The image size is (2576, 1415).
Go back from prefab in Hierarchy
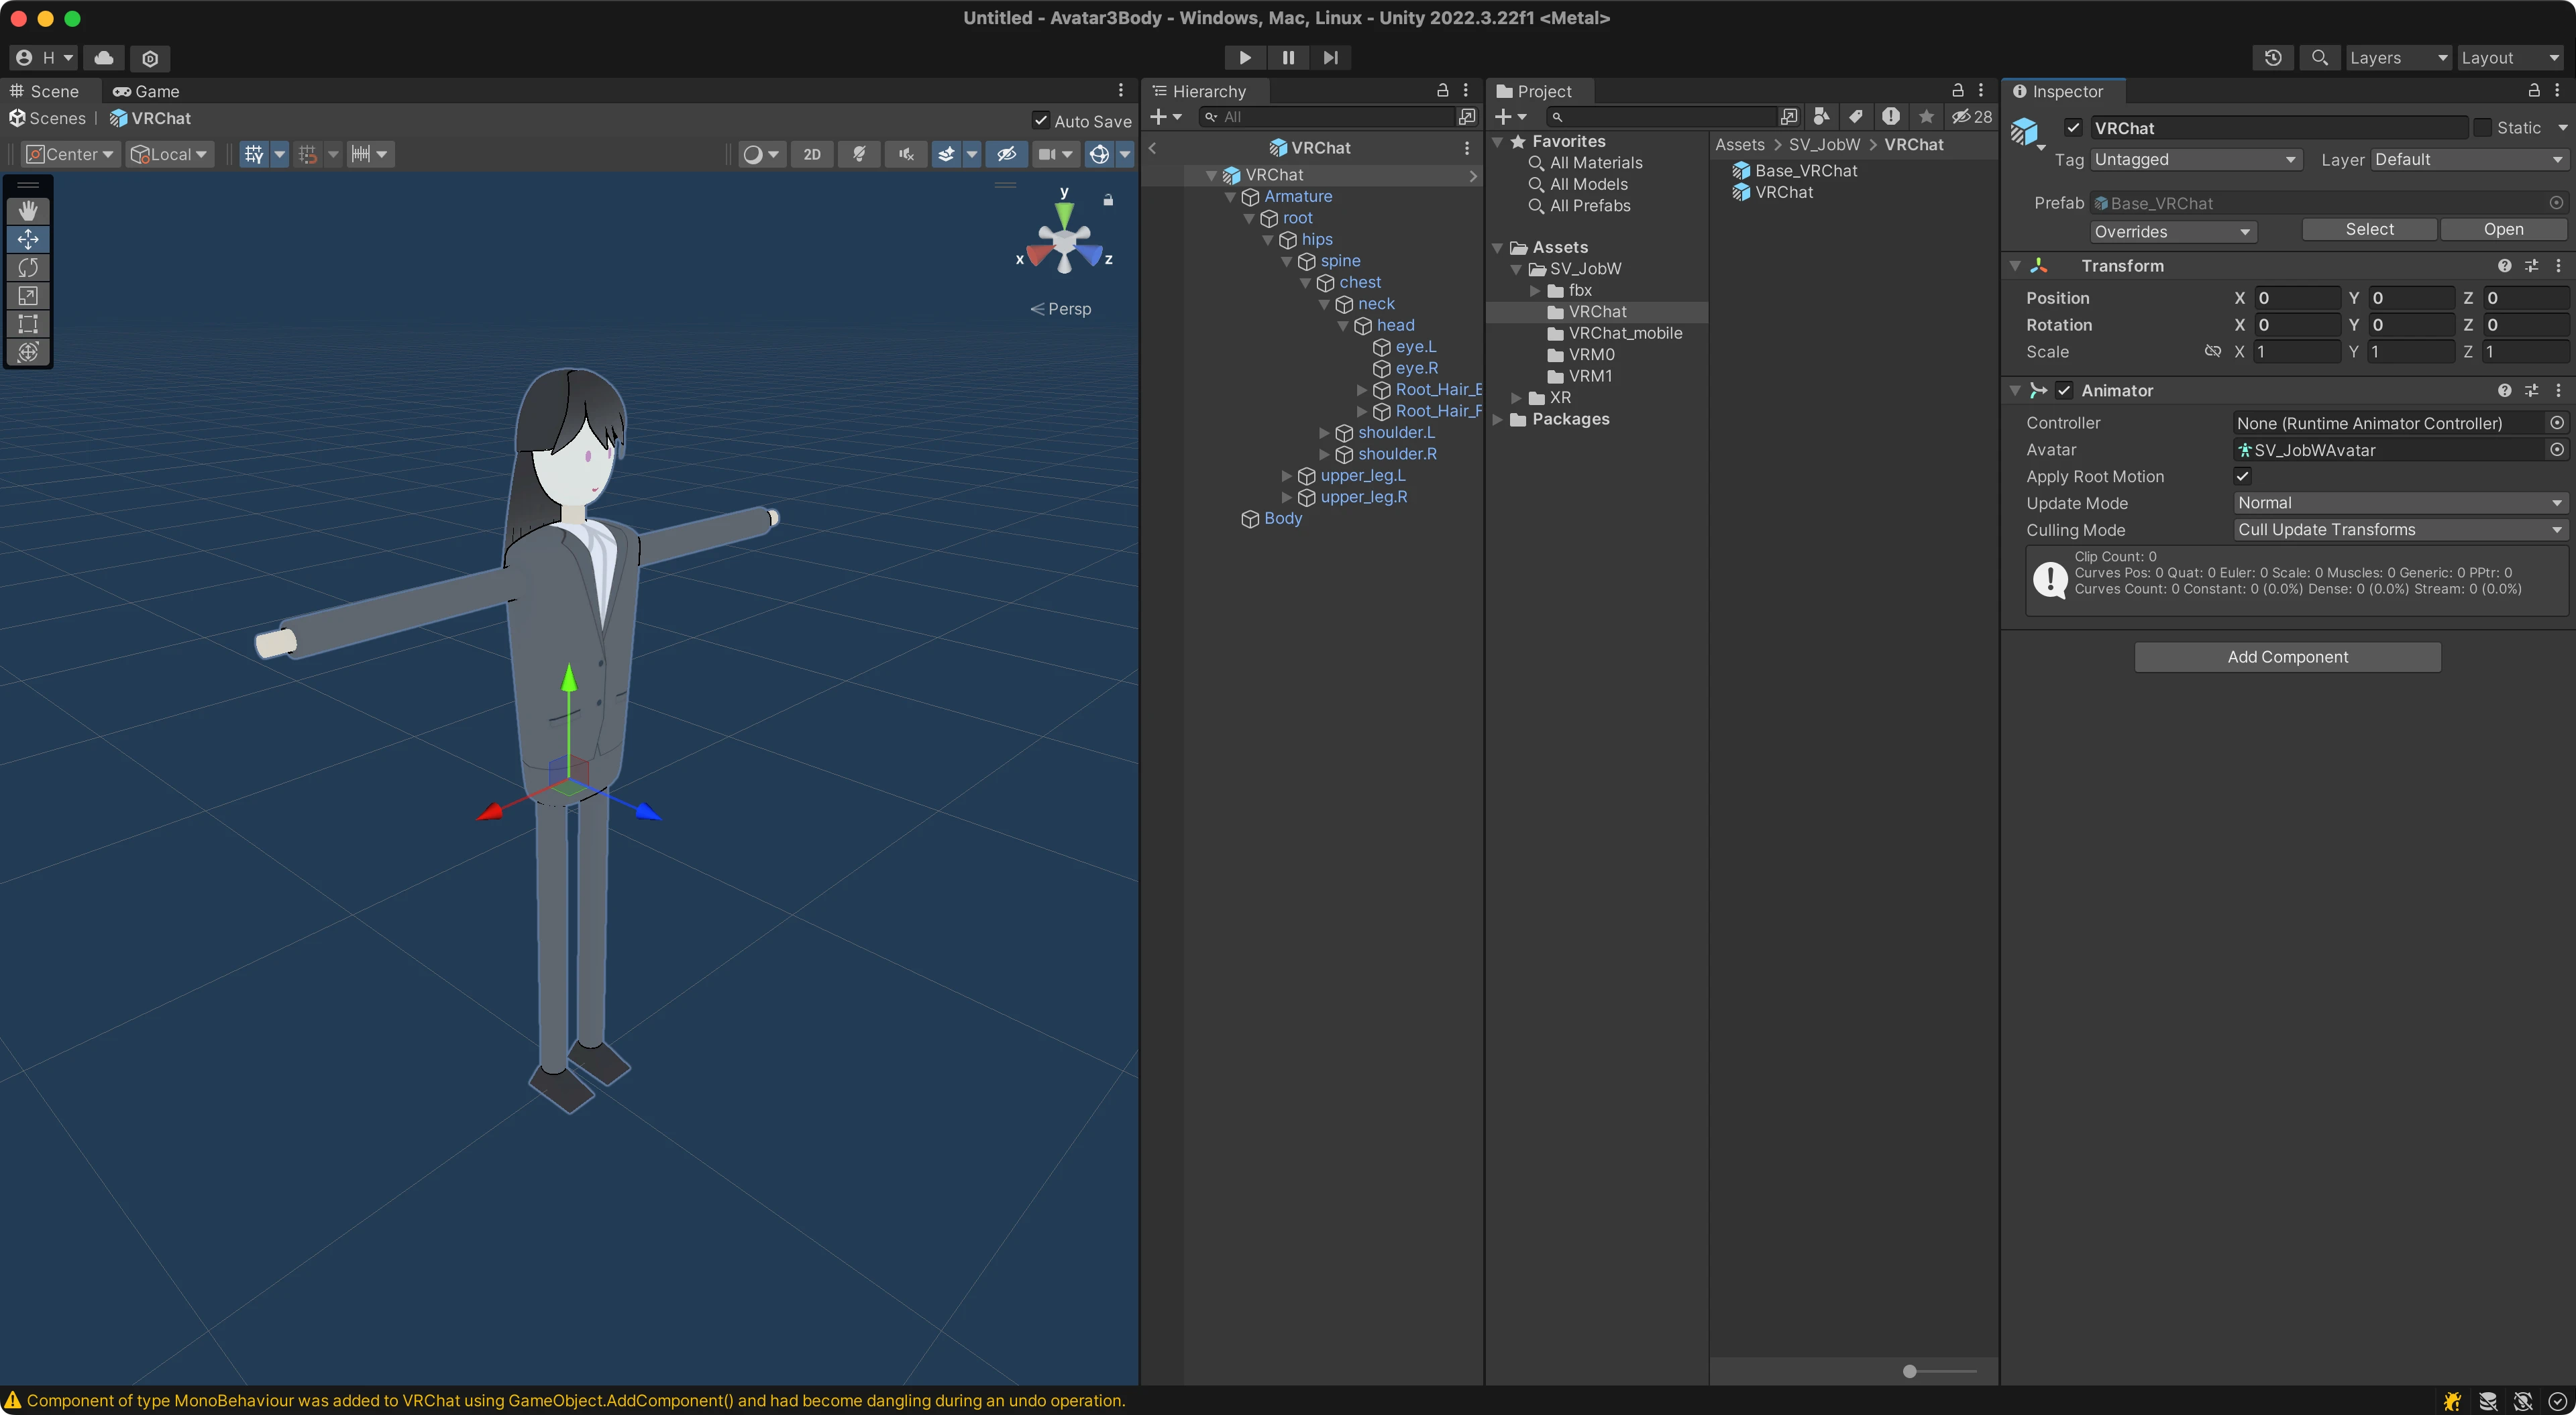point(1153,148)
